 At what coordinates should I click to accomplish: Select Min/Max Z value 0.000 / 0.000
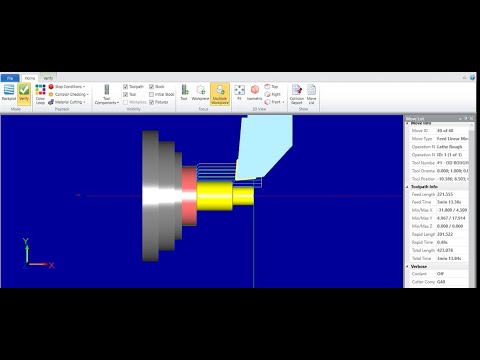click(450, 226)
